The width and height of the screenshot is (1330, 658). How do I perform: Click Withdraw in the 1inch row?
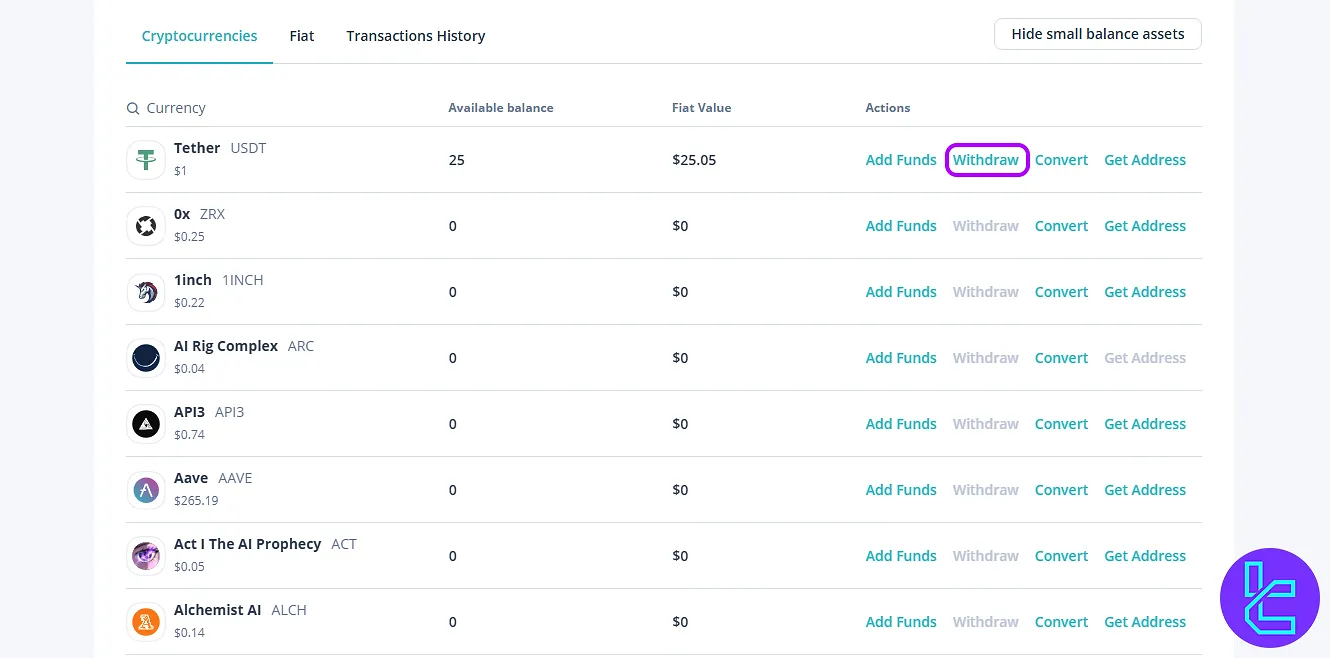(x=986, y=292)
